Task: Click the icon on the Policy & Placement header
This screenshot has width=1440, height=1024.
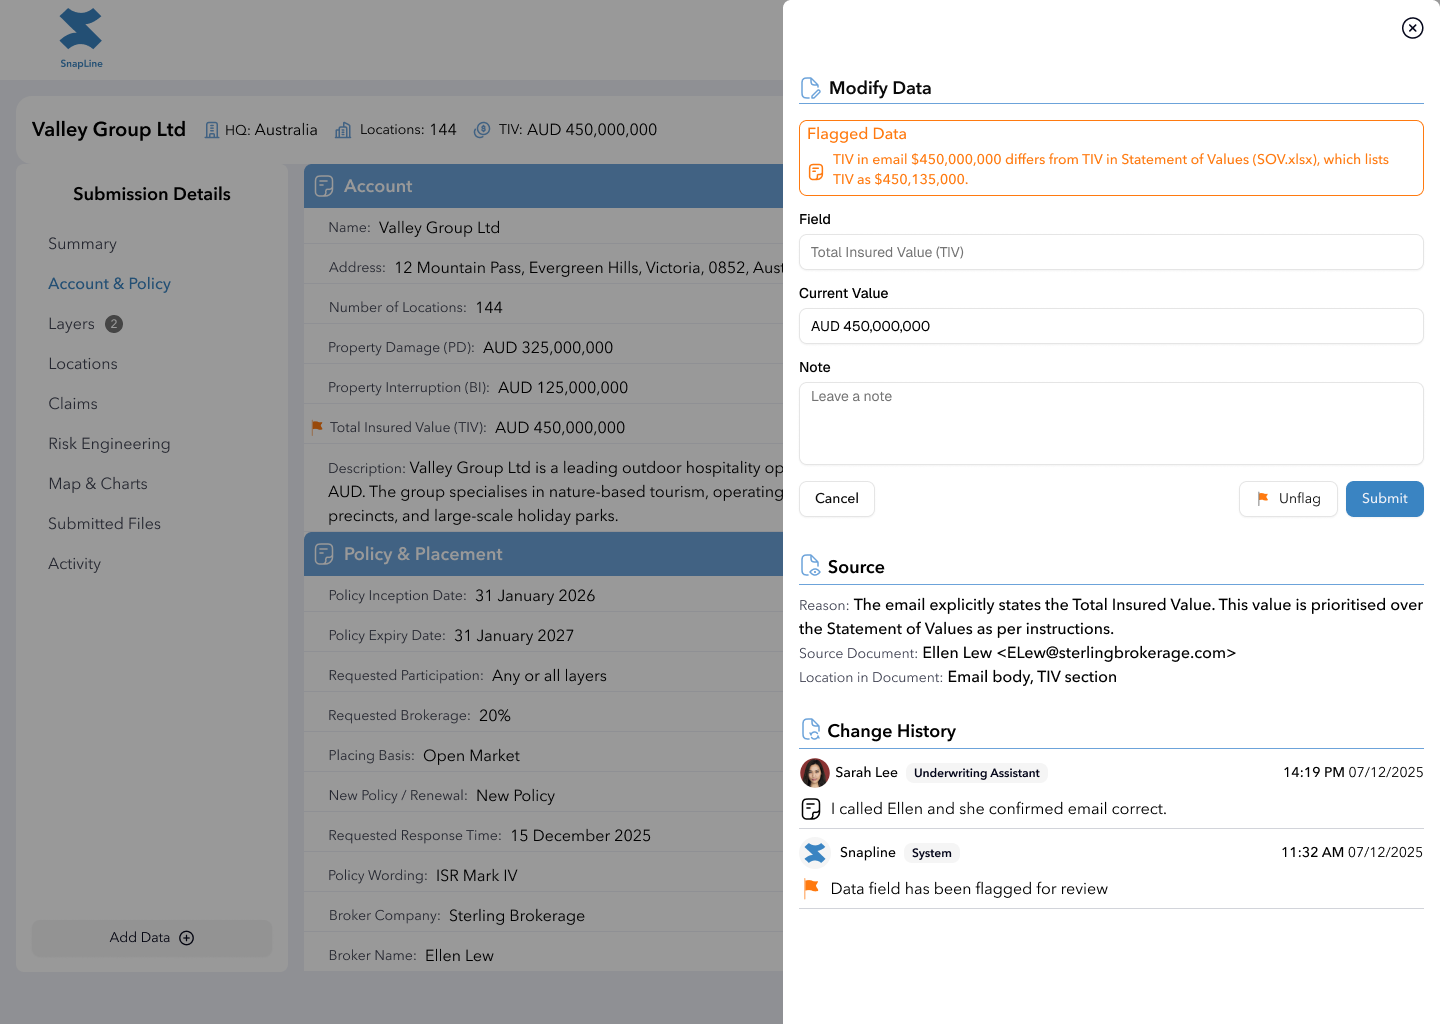Action: [323, 553]
